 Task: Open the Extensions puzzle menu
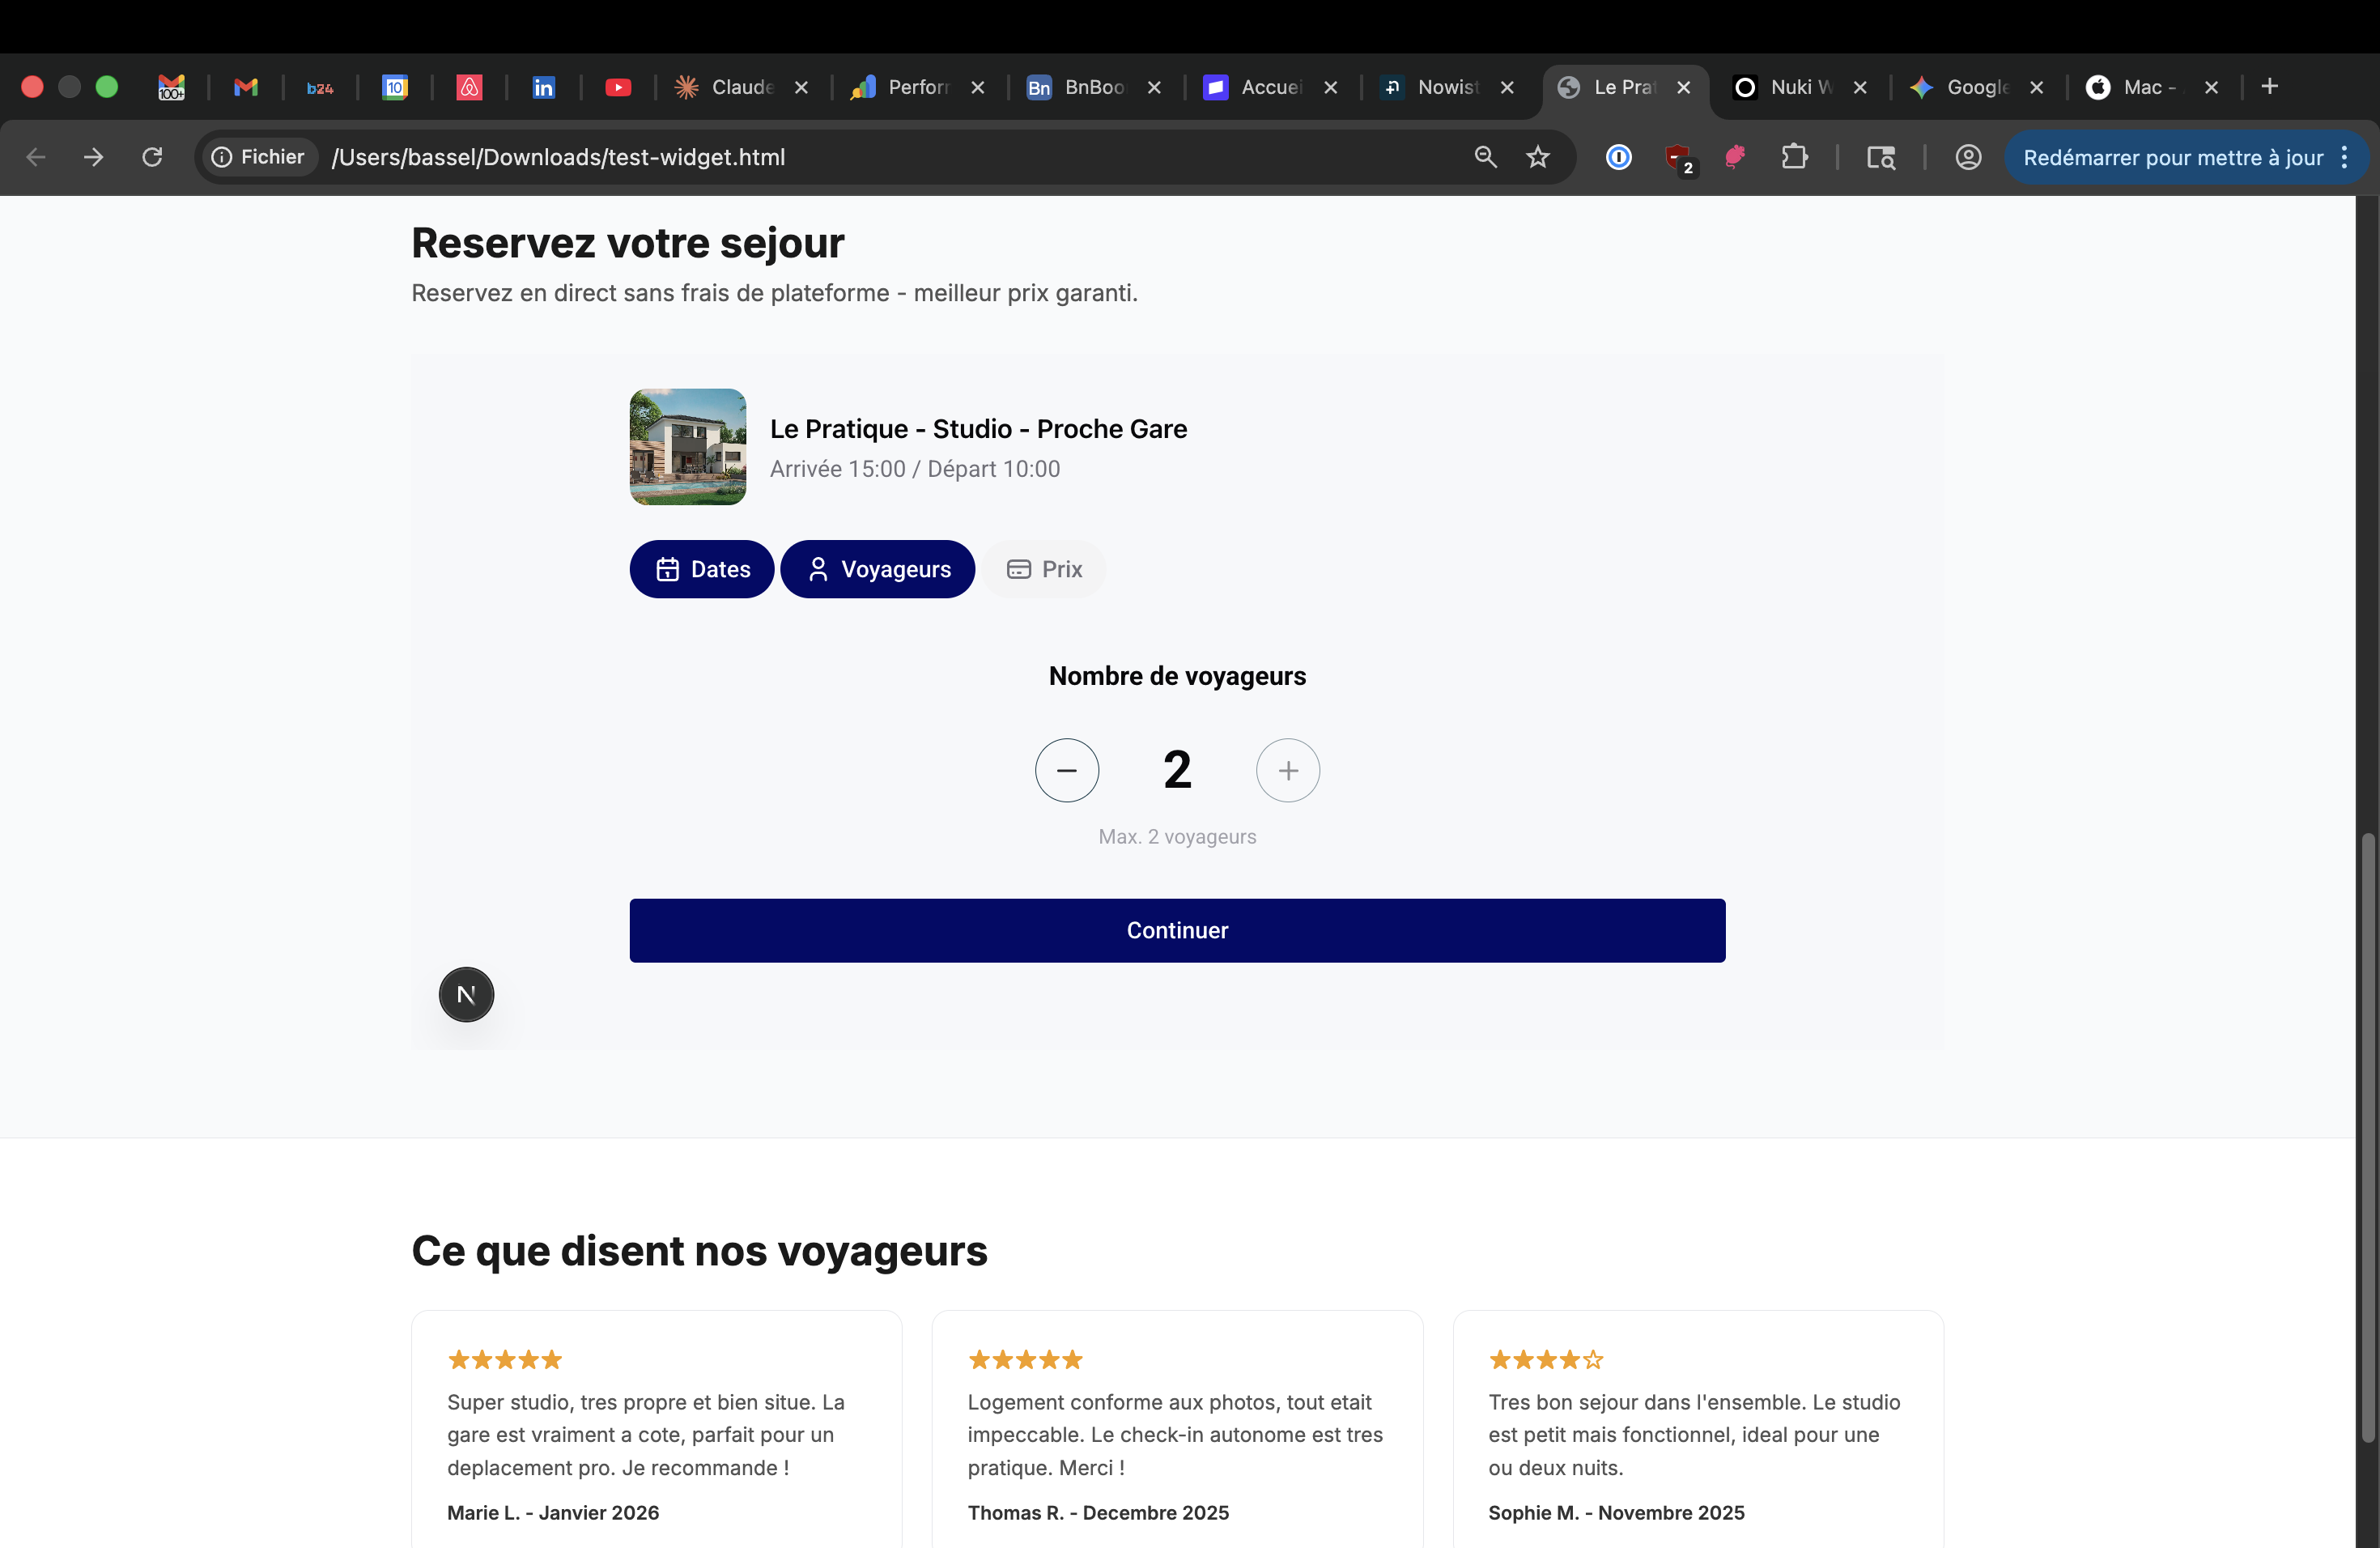tap(1795, 157)
